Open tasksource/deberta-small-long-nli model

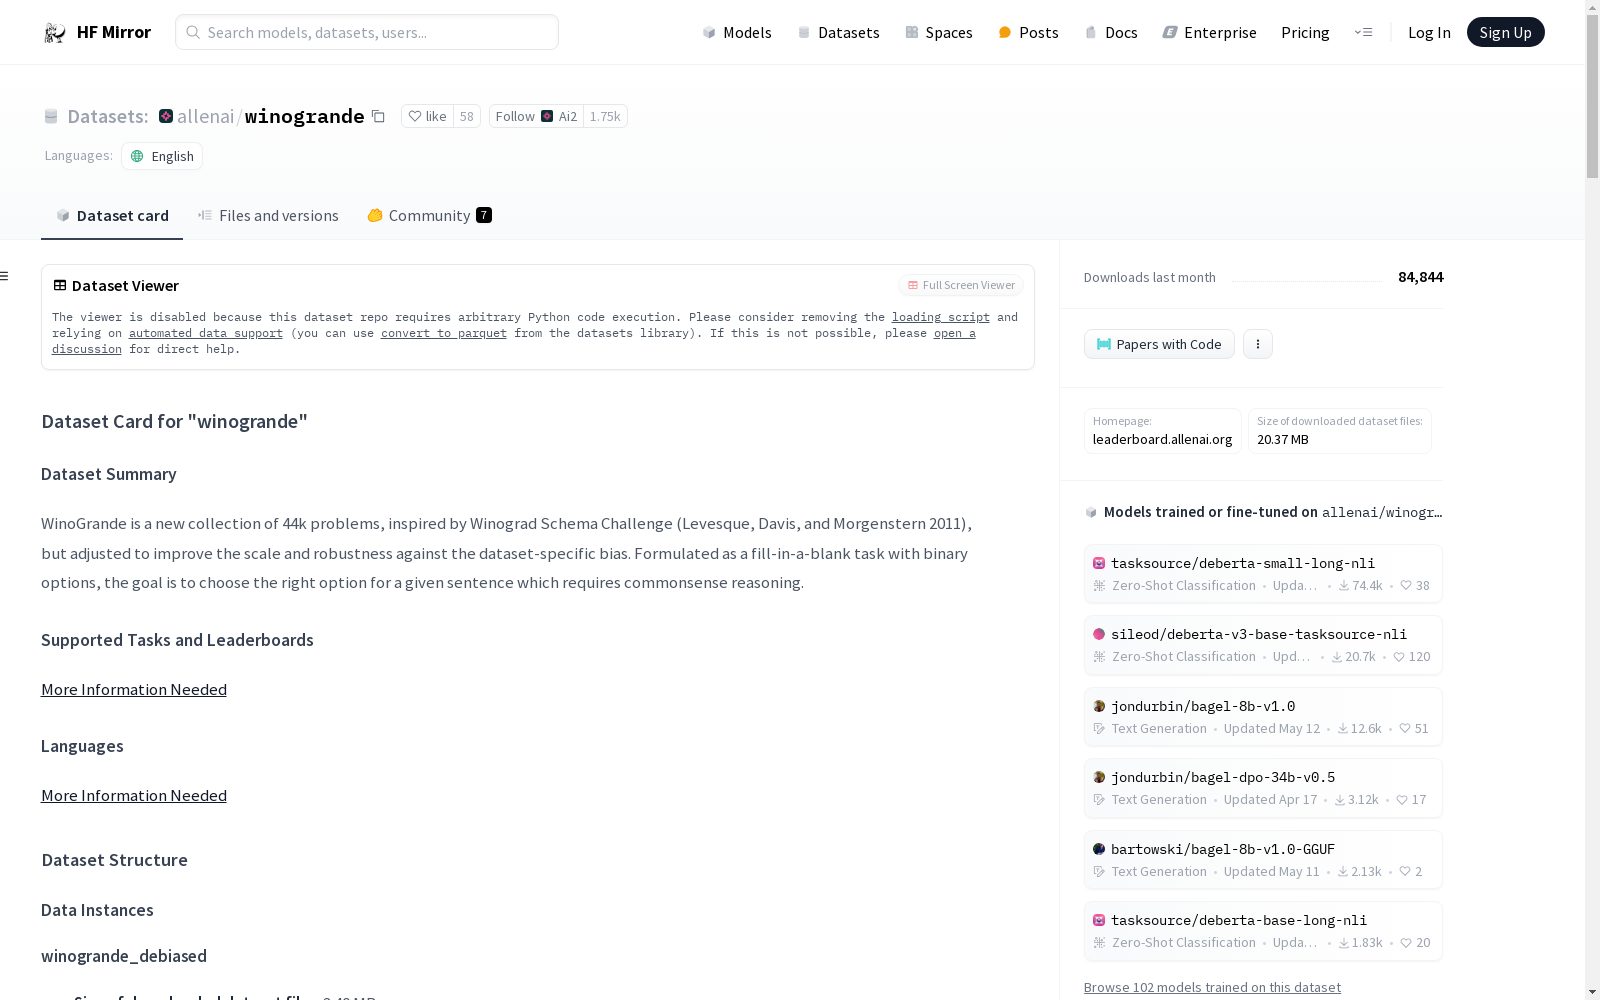pyautogui.click(x=1263, y=574)
